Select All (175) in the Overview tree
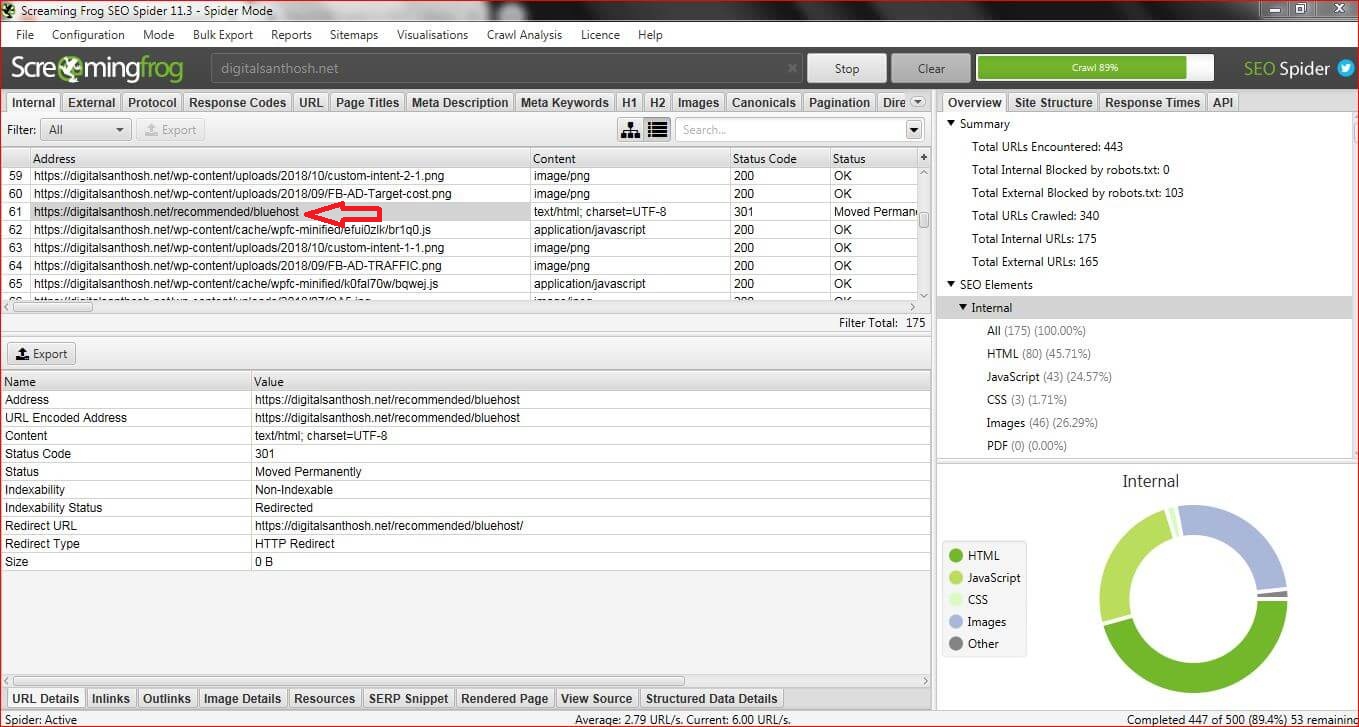 1036,331
